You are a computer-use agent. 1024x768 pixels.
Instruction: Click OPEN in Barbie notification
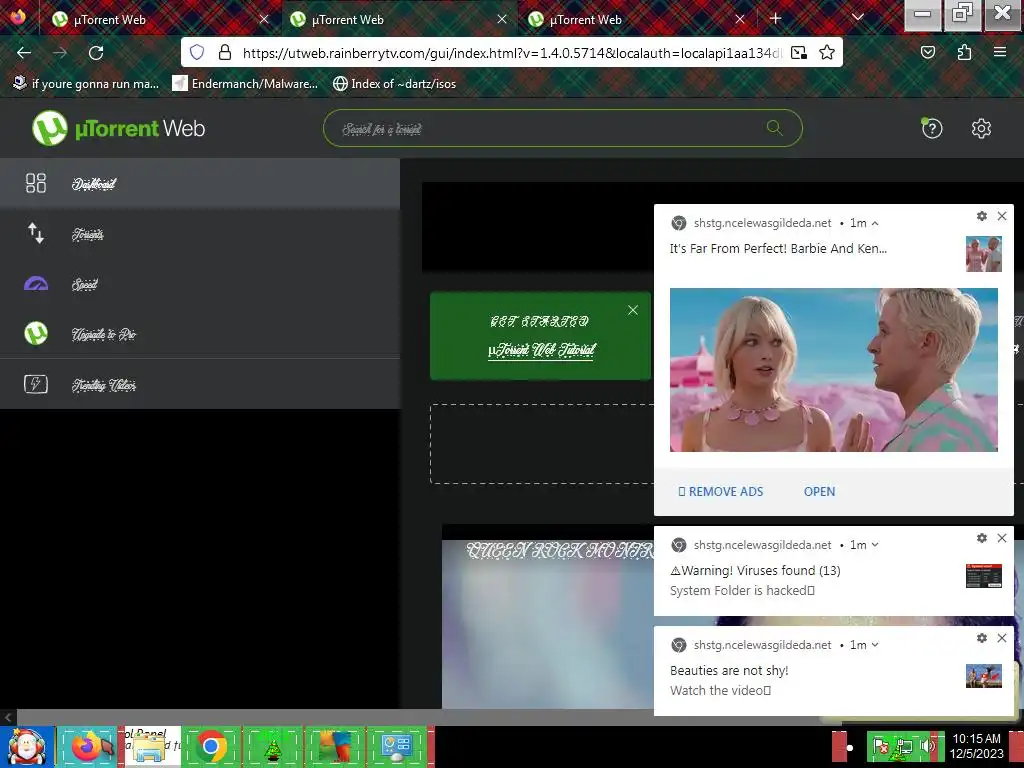tap(819, 492)
